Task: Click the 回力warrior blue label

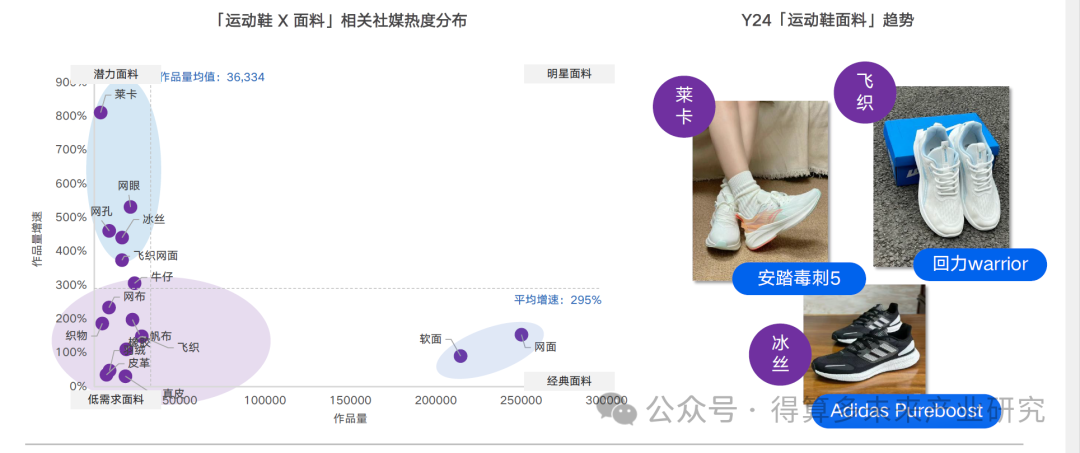Action: click(x=979, y=264)
